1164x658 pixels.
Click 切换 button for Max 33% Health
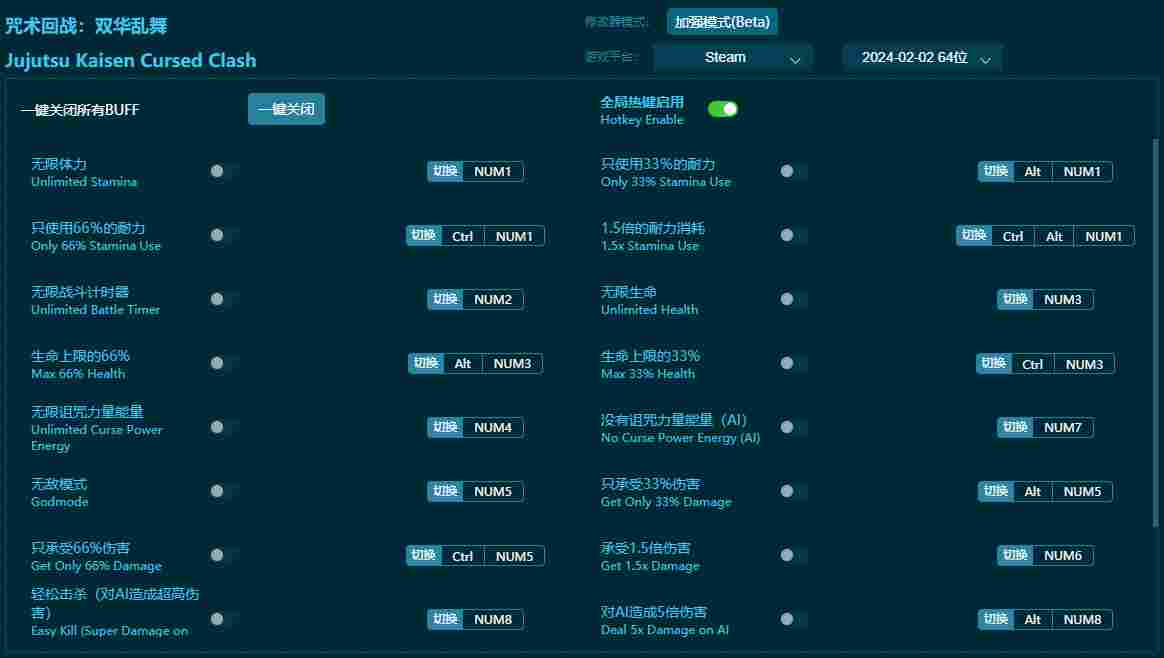click(x=994, y=363)
